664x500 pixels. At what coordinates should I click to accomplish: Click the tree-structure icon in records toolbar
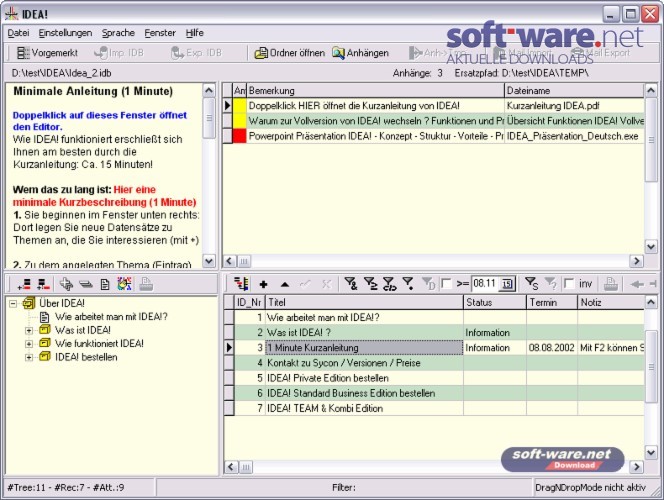[x=241, y=284]
